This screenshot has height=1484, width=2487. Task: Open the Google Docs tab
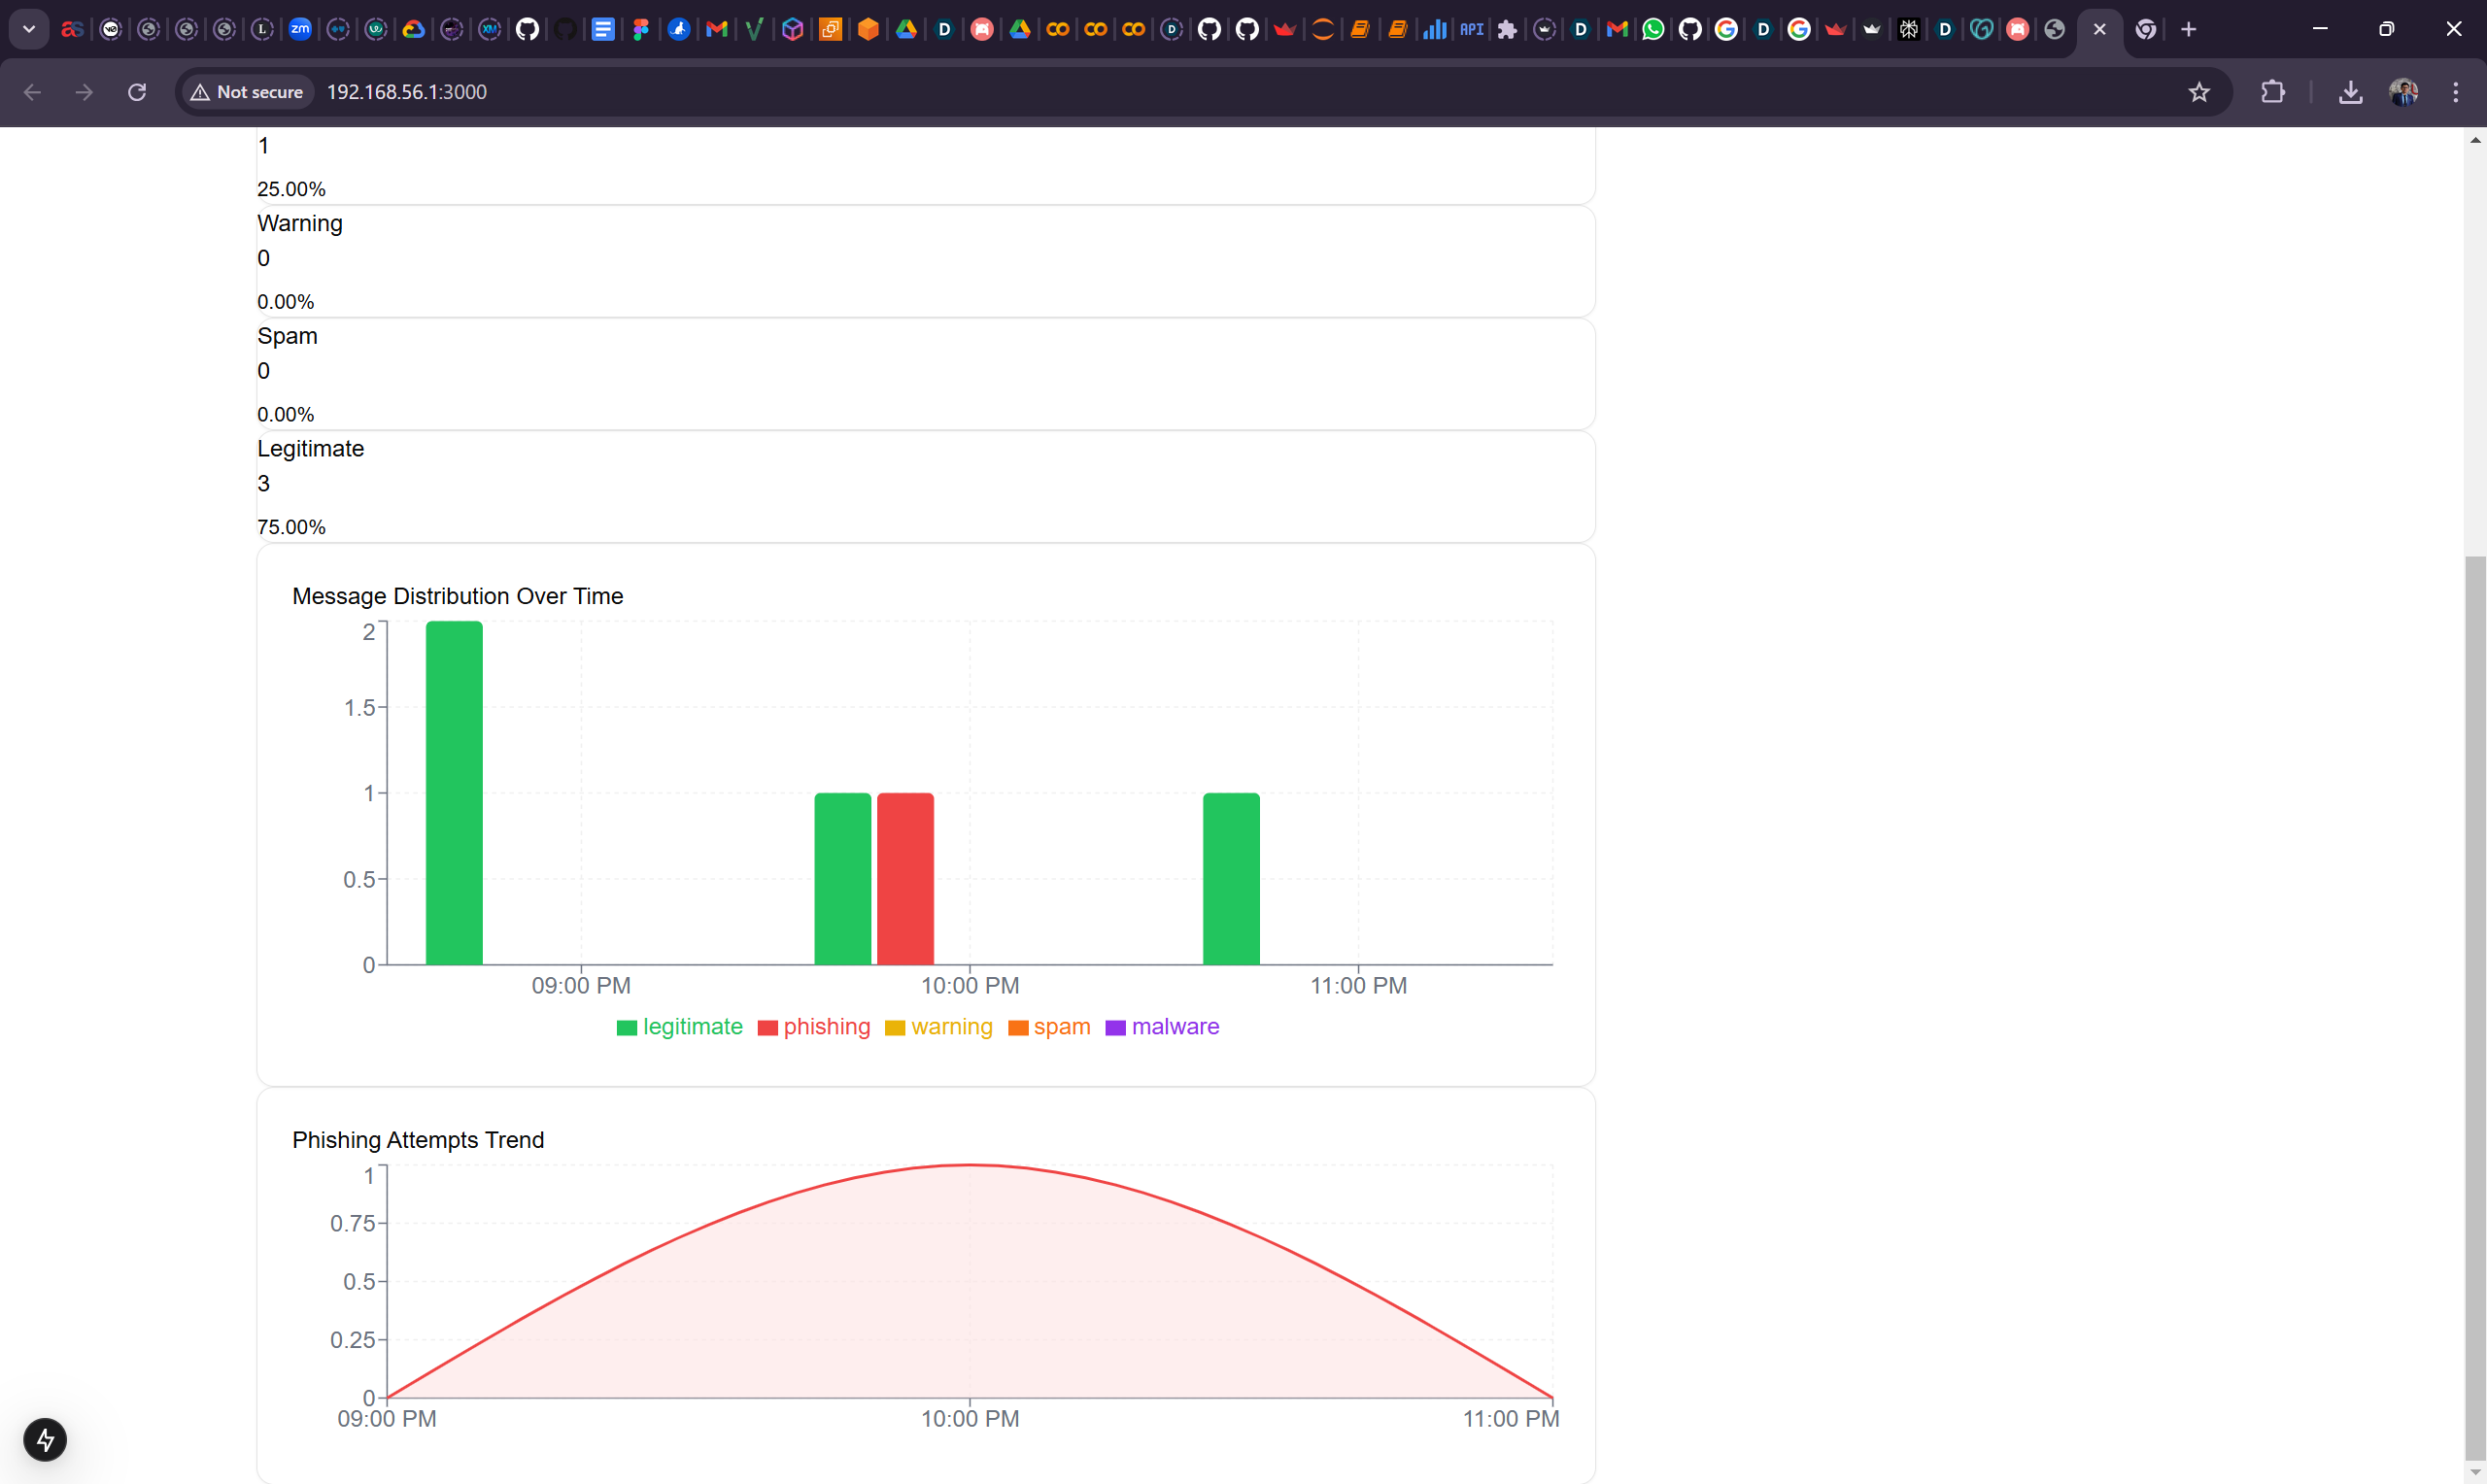coord(603,29)
